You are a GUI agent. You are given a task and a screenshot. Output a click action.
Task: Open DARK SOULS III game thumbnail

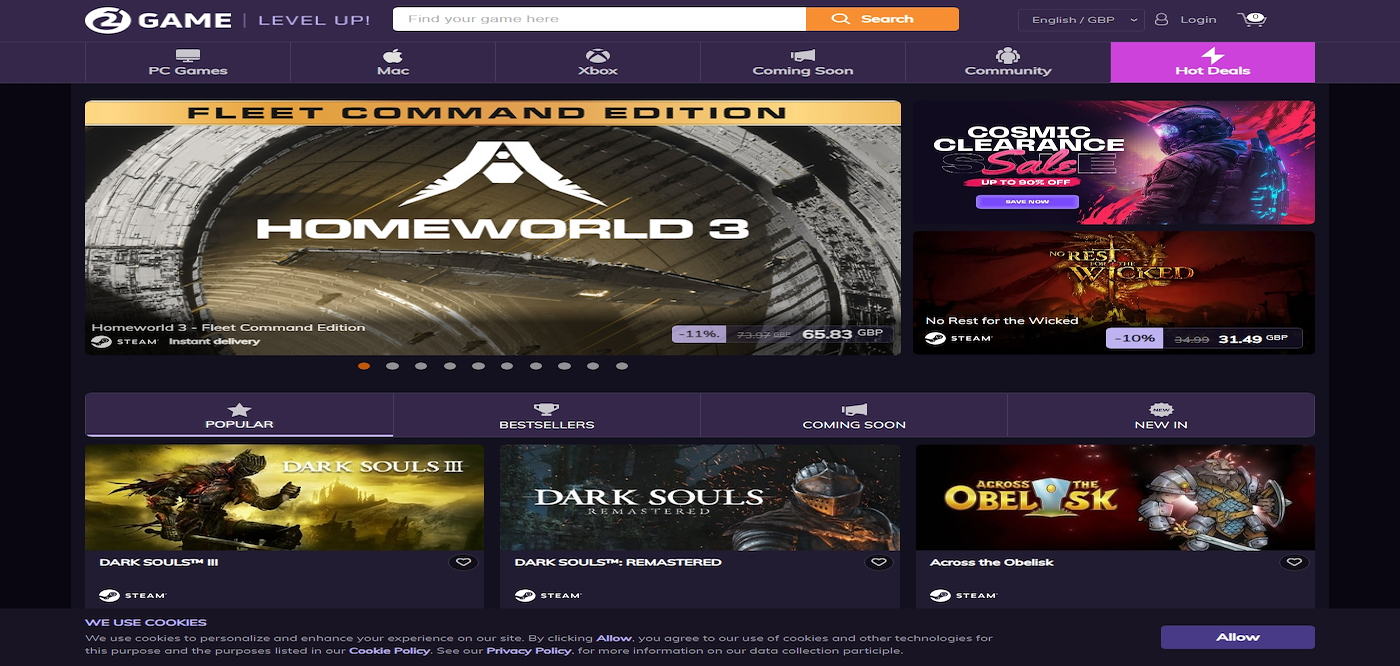(x=284, y=497)
